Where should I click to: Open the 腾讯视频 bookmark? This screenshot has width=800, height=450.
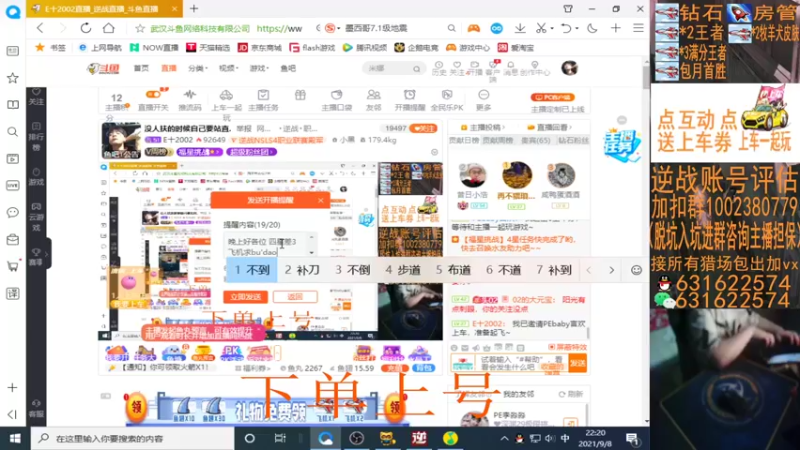pyautogui.click(x=365, y=47)
